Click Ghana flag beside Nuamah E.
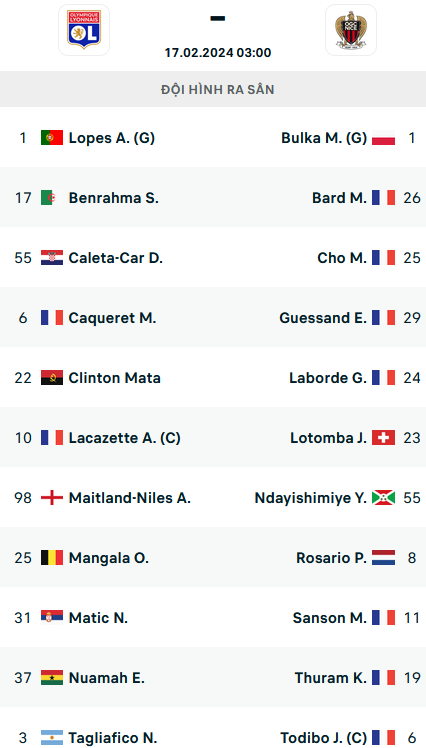The width and height of the screenshot is (426, 748). coord(52,678)
